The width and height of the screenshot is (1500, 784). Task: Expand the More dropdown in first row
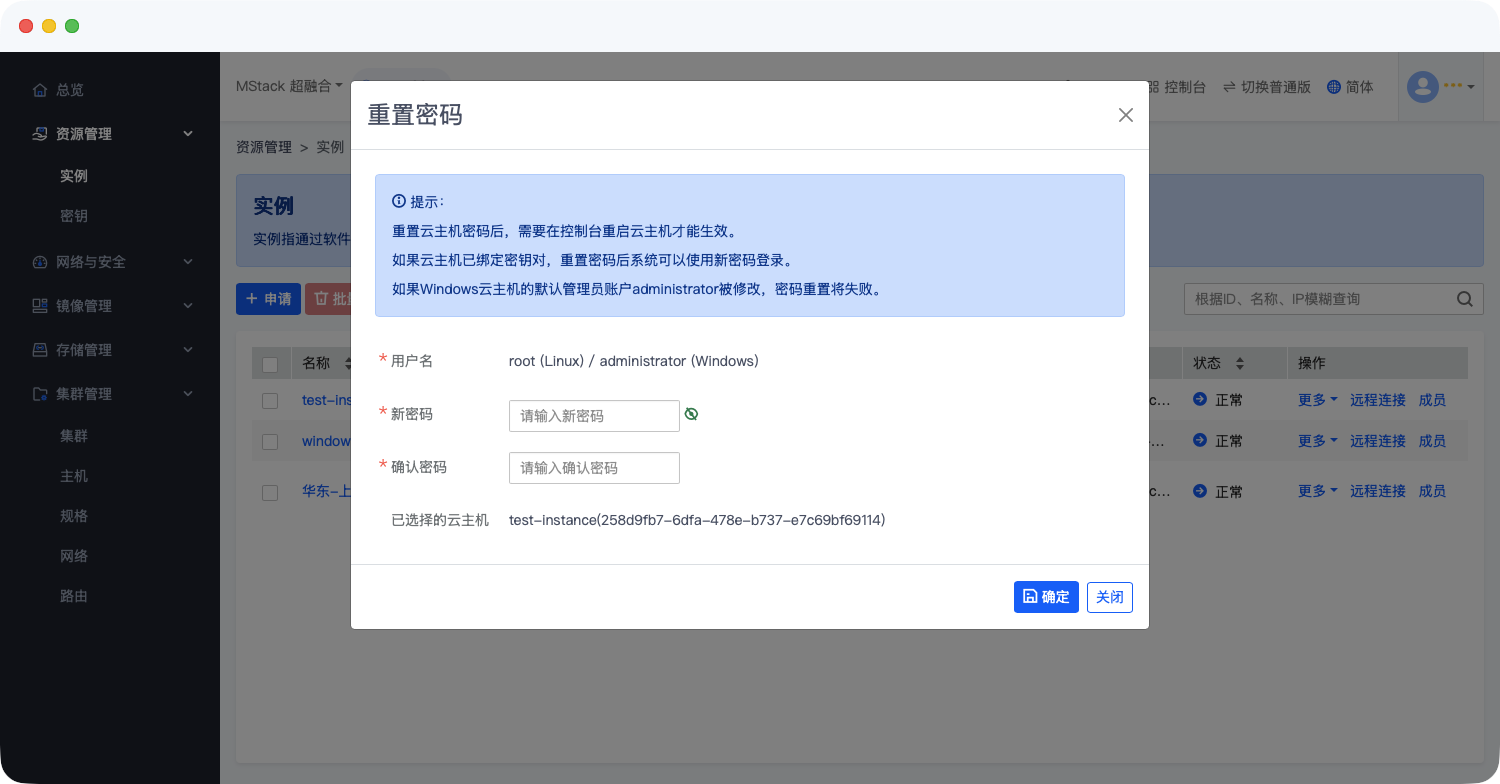point(1317,400)
